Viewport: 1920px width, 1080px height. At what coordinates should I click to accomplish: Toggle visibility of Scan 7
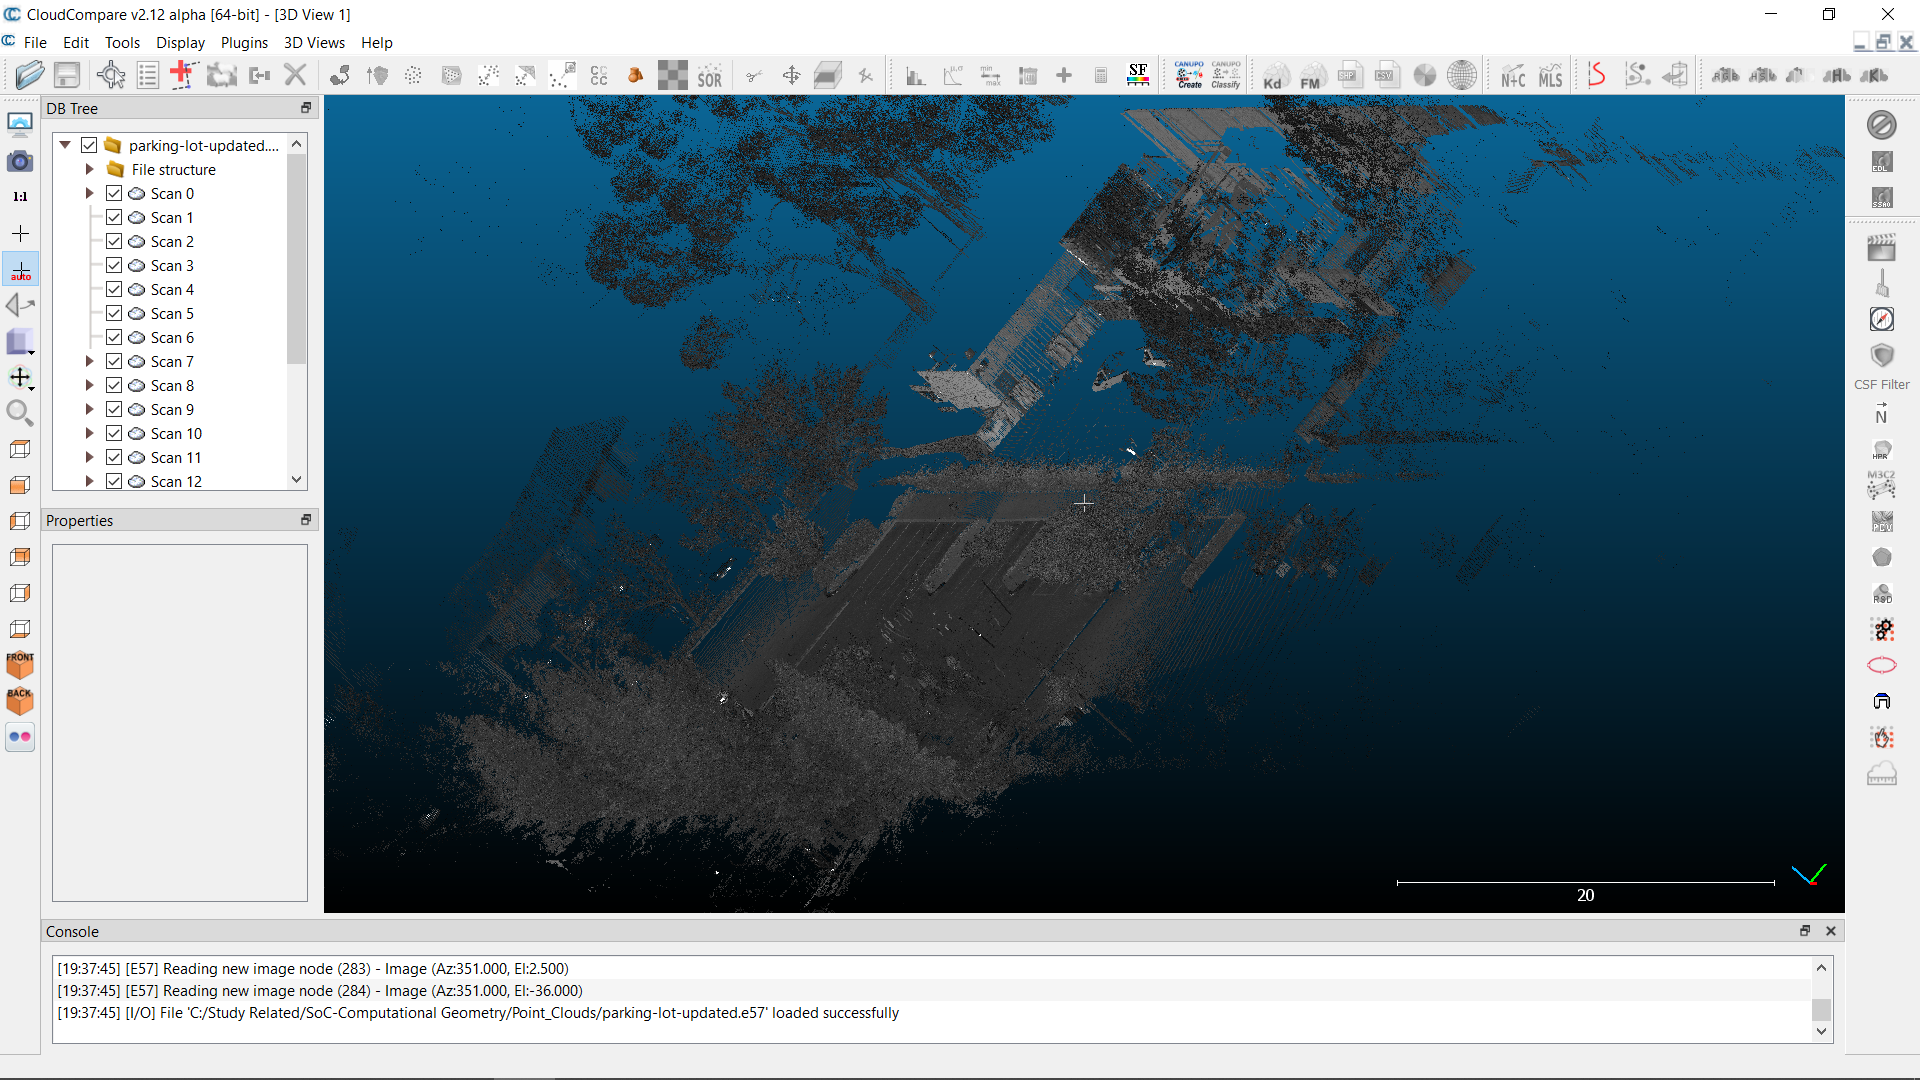pos(113,361)
